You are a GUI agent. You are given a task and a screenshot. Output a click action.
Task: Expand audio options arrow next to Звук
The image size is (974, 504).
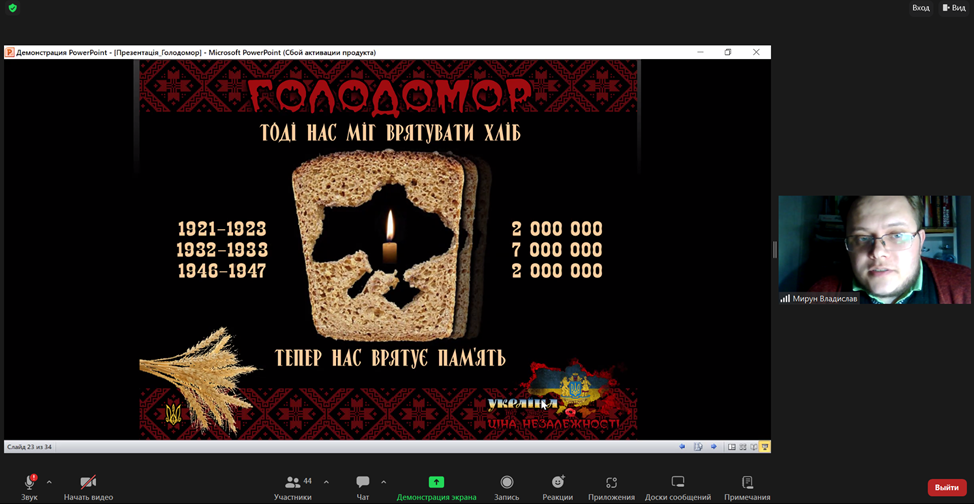pos(49,482)
